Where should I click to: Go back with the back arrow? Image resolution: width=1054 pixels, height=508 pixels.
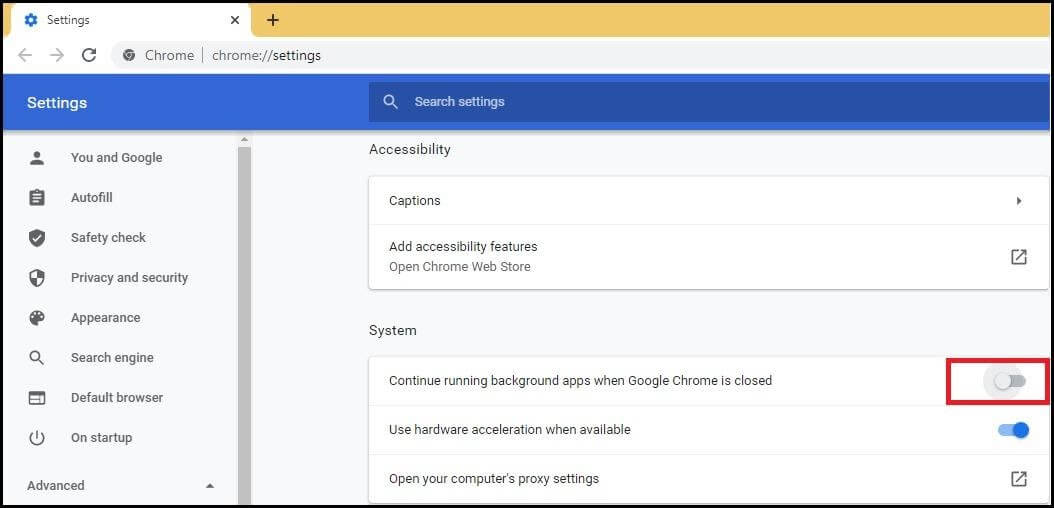coord(25,55)
